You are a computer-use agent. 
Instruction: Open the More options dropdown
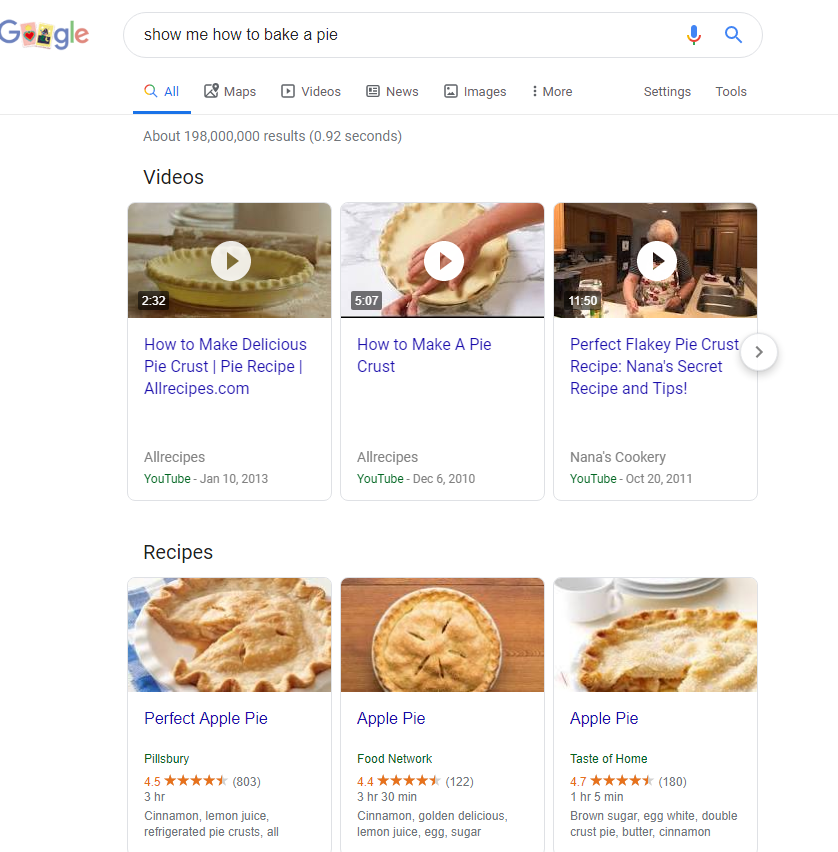[x=550, y=91]
